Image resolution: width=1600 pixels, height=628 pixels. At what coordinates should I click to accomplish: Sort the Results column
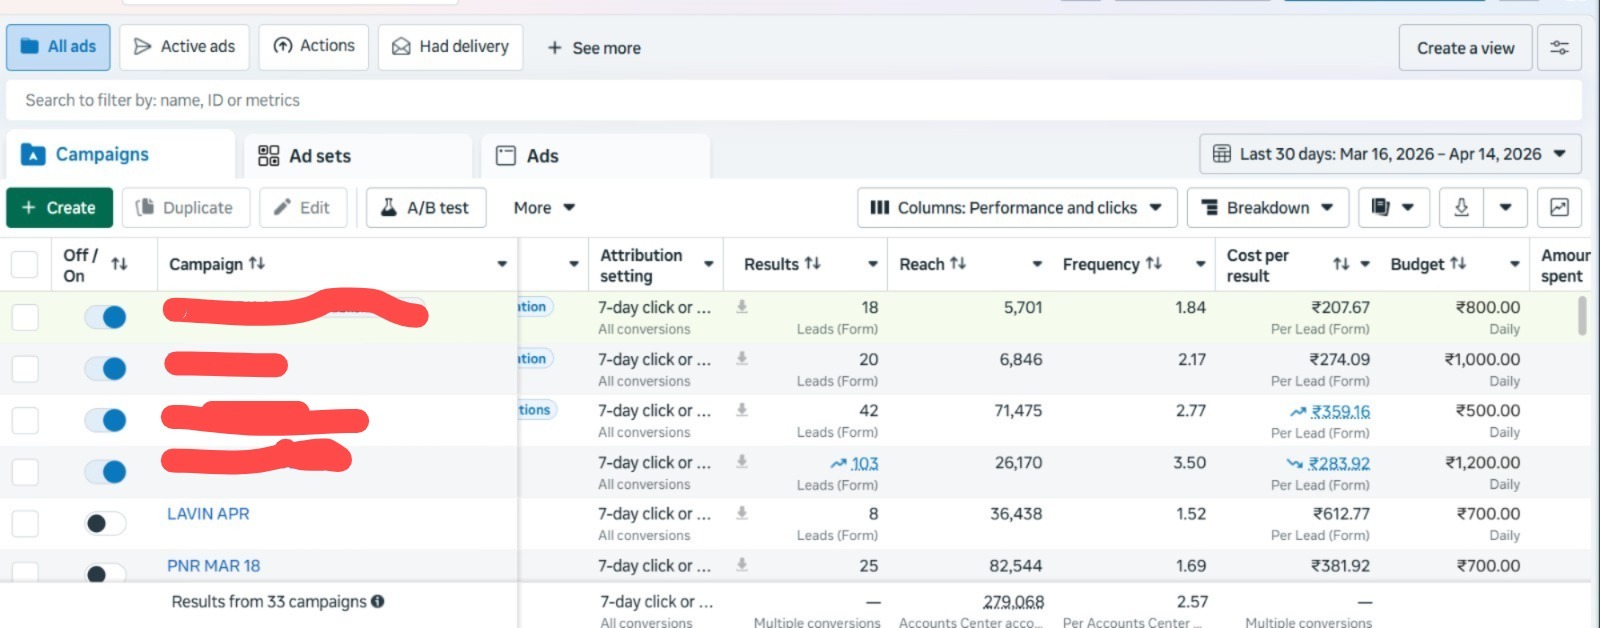(812, 263)
